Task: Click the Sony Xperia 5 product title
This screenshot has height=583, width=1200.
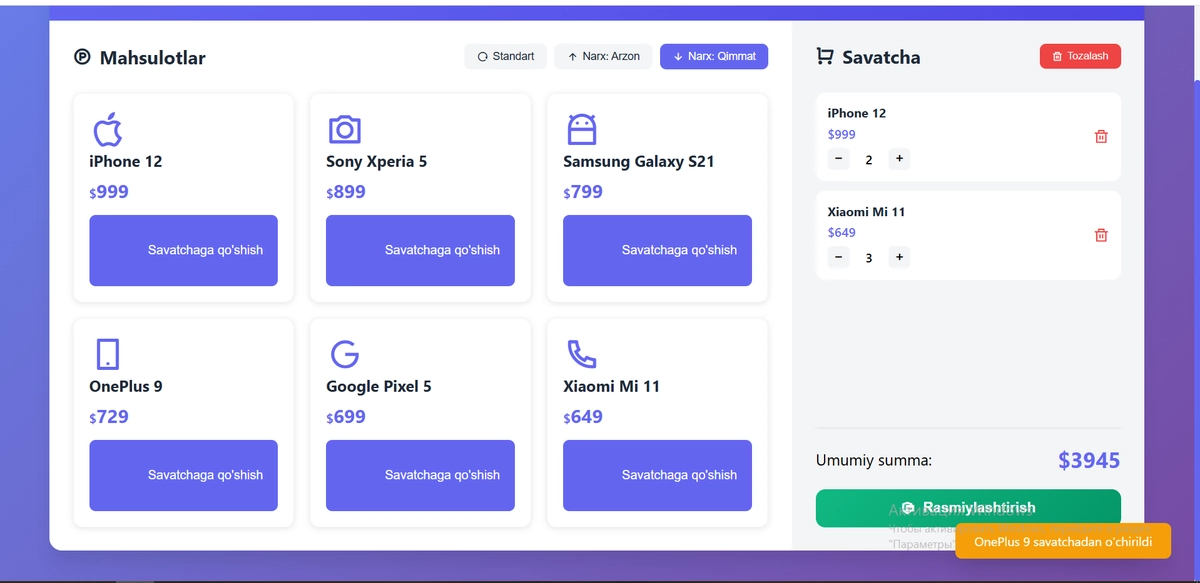Action: (376, 161)
